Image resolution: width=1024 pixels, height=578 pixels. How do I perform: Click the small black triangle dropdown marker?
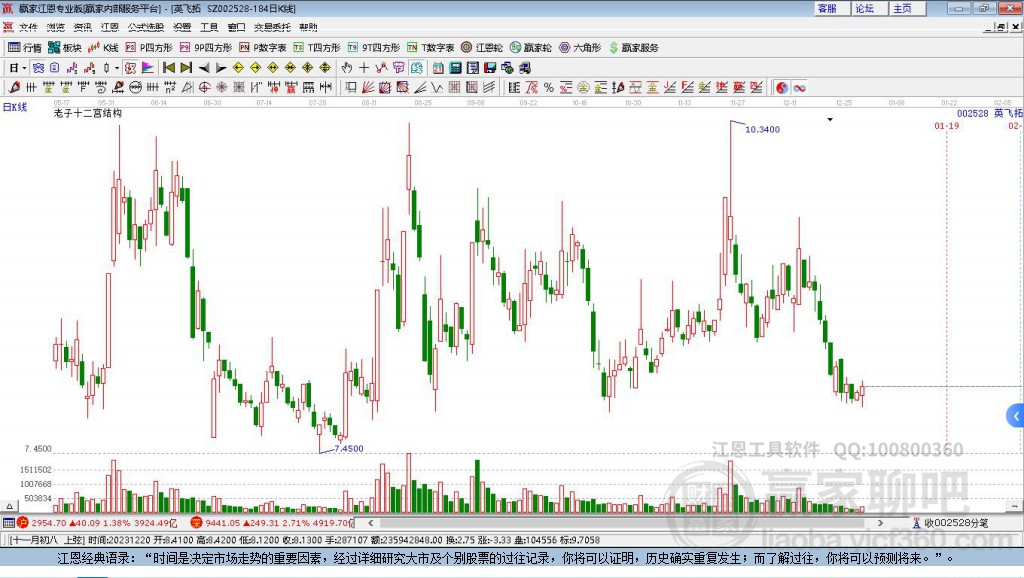(x=830, y=120)
